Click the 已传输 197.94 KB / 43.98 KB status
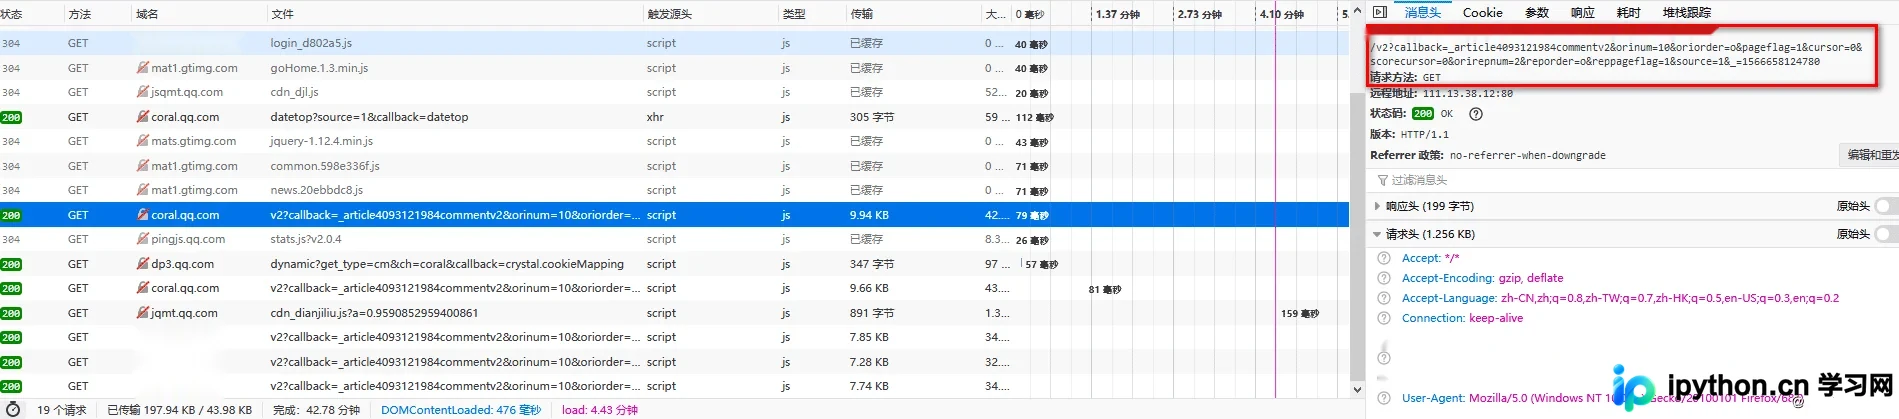Image resolution: width=1899 pixels, height=419 pixels. click(x=180, y=410)
